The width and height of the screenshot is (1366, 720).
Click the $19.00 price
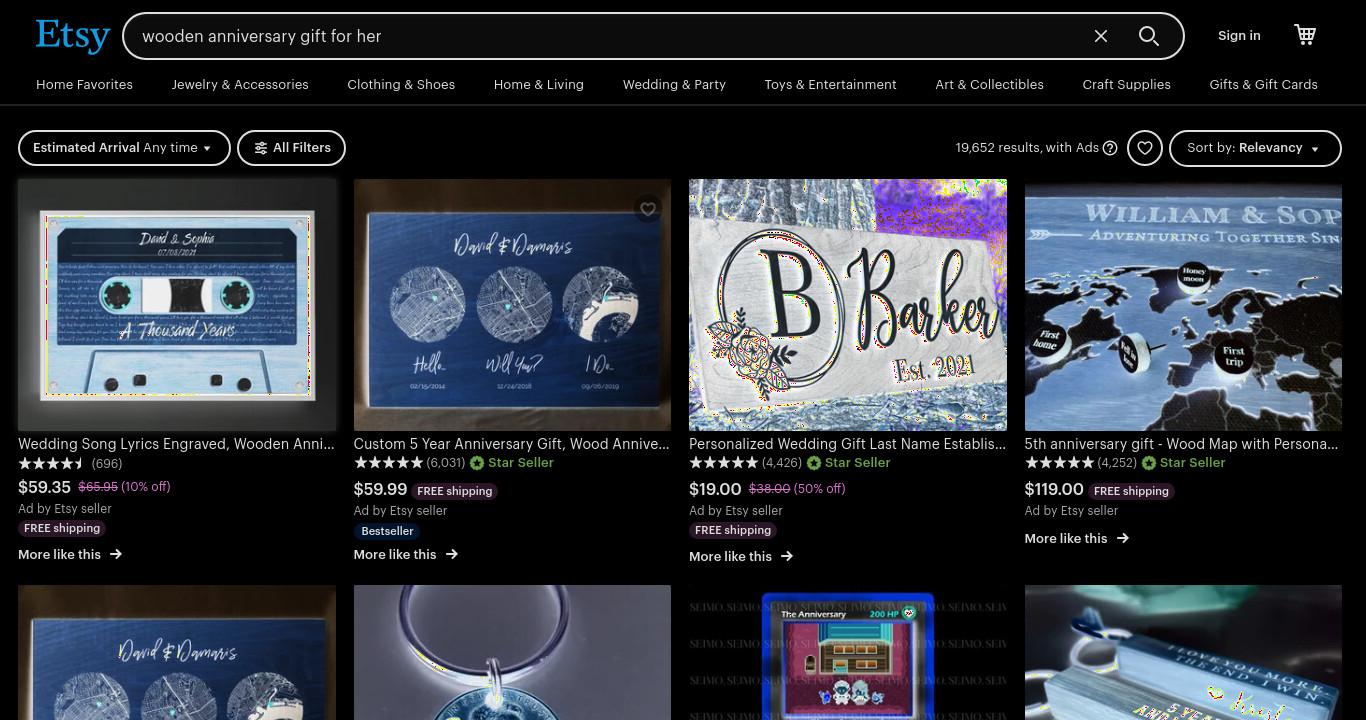[x=715, y=489]
